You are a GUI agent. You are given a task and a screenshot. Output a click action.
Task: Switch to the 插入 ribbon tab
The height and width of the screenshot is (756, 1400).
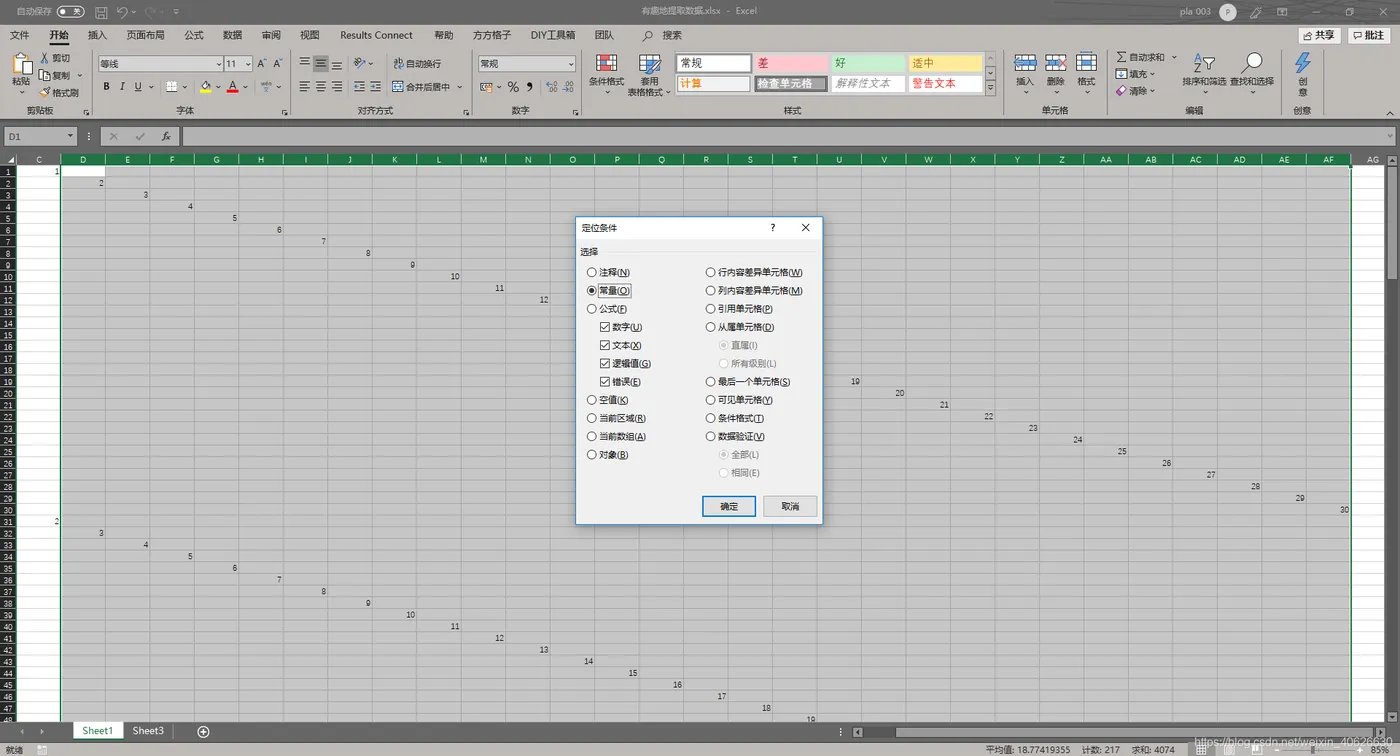97,35
